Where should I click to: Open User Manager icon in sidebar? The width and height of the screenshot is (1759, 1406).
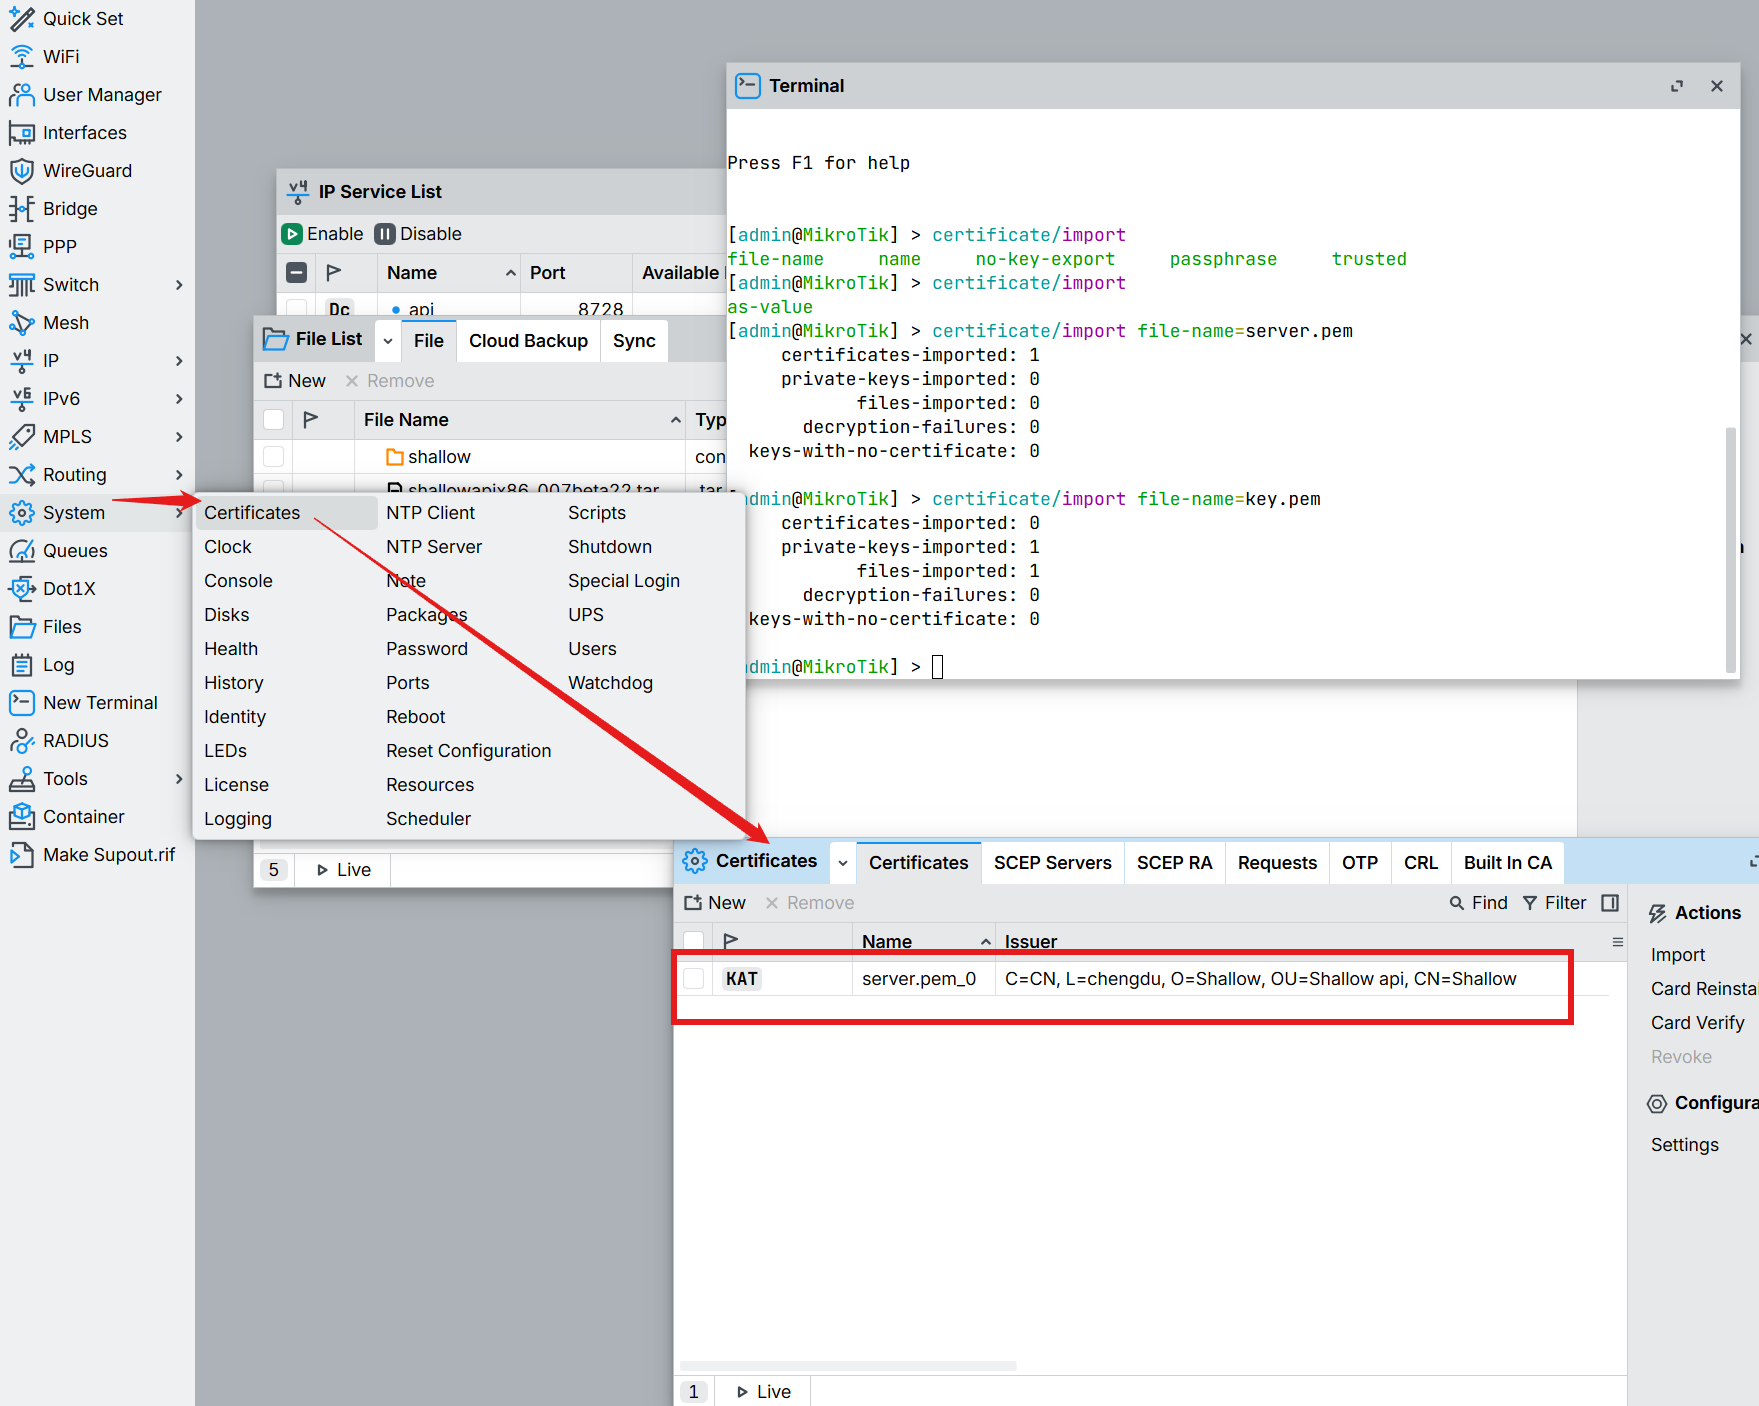coord(21,95)
